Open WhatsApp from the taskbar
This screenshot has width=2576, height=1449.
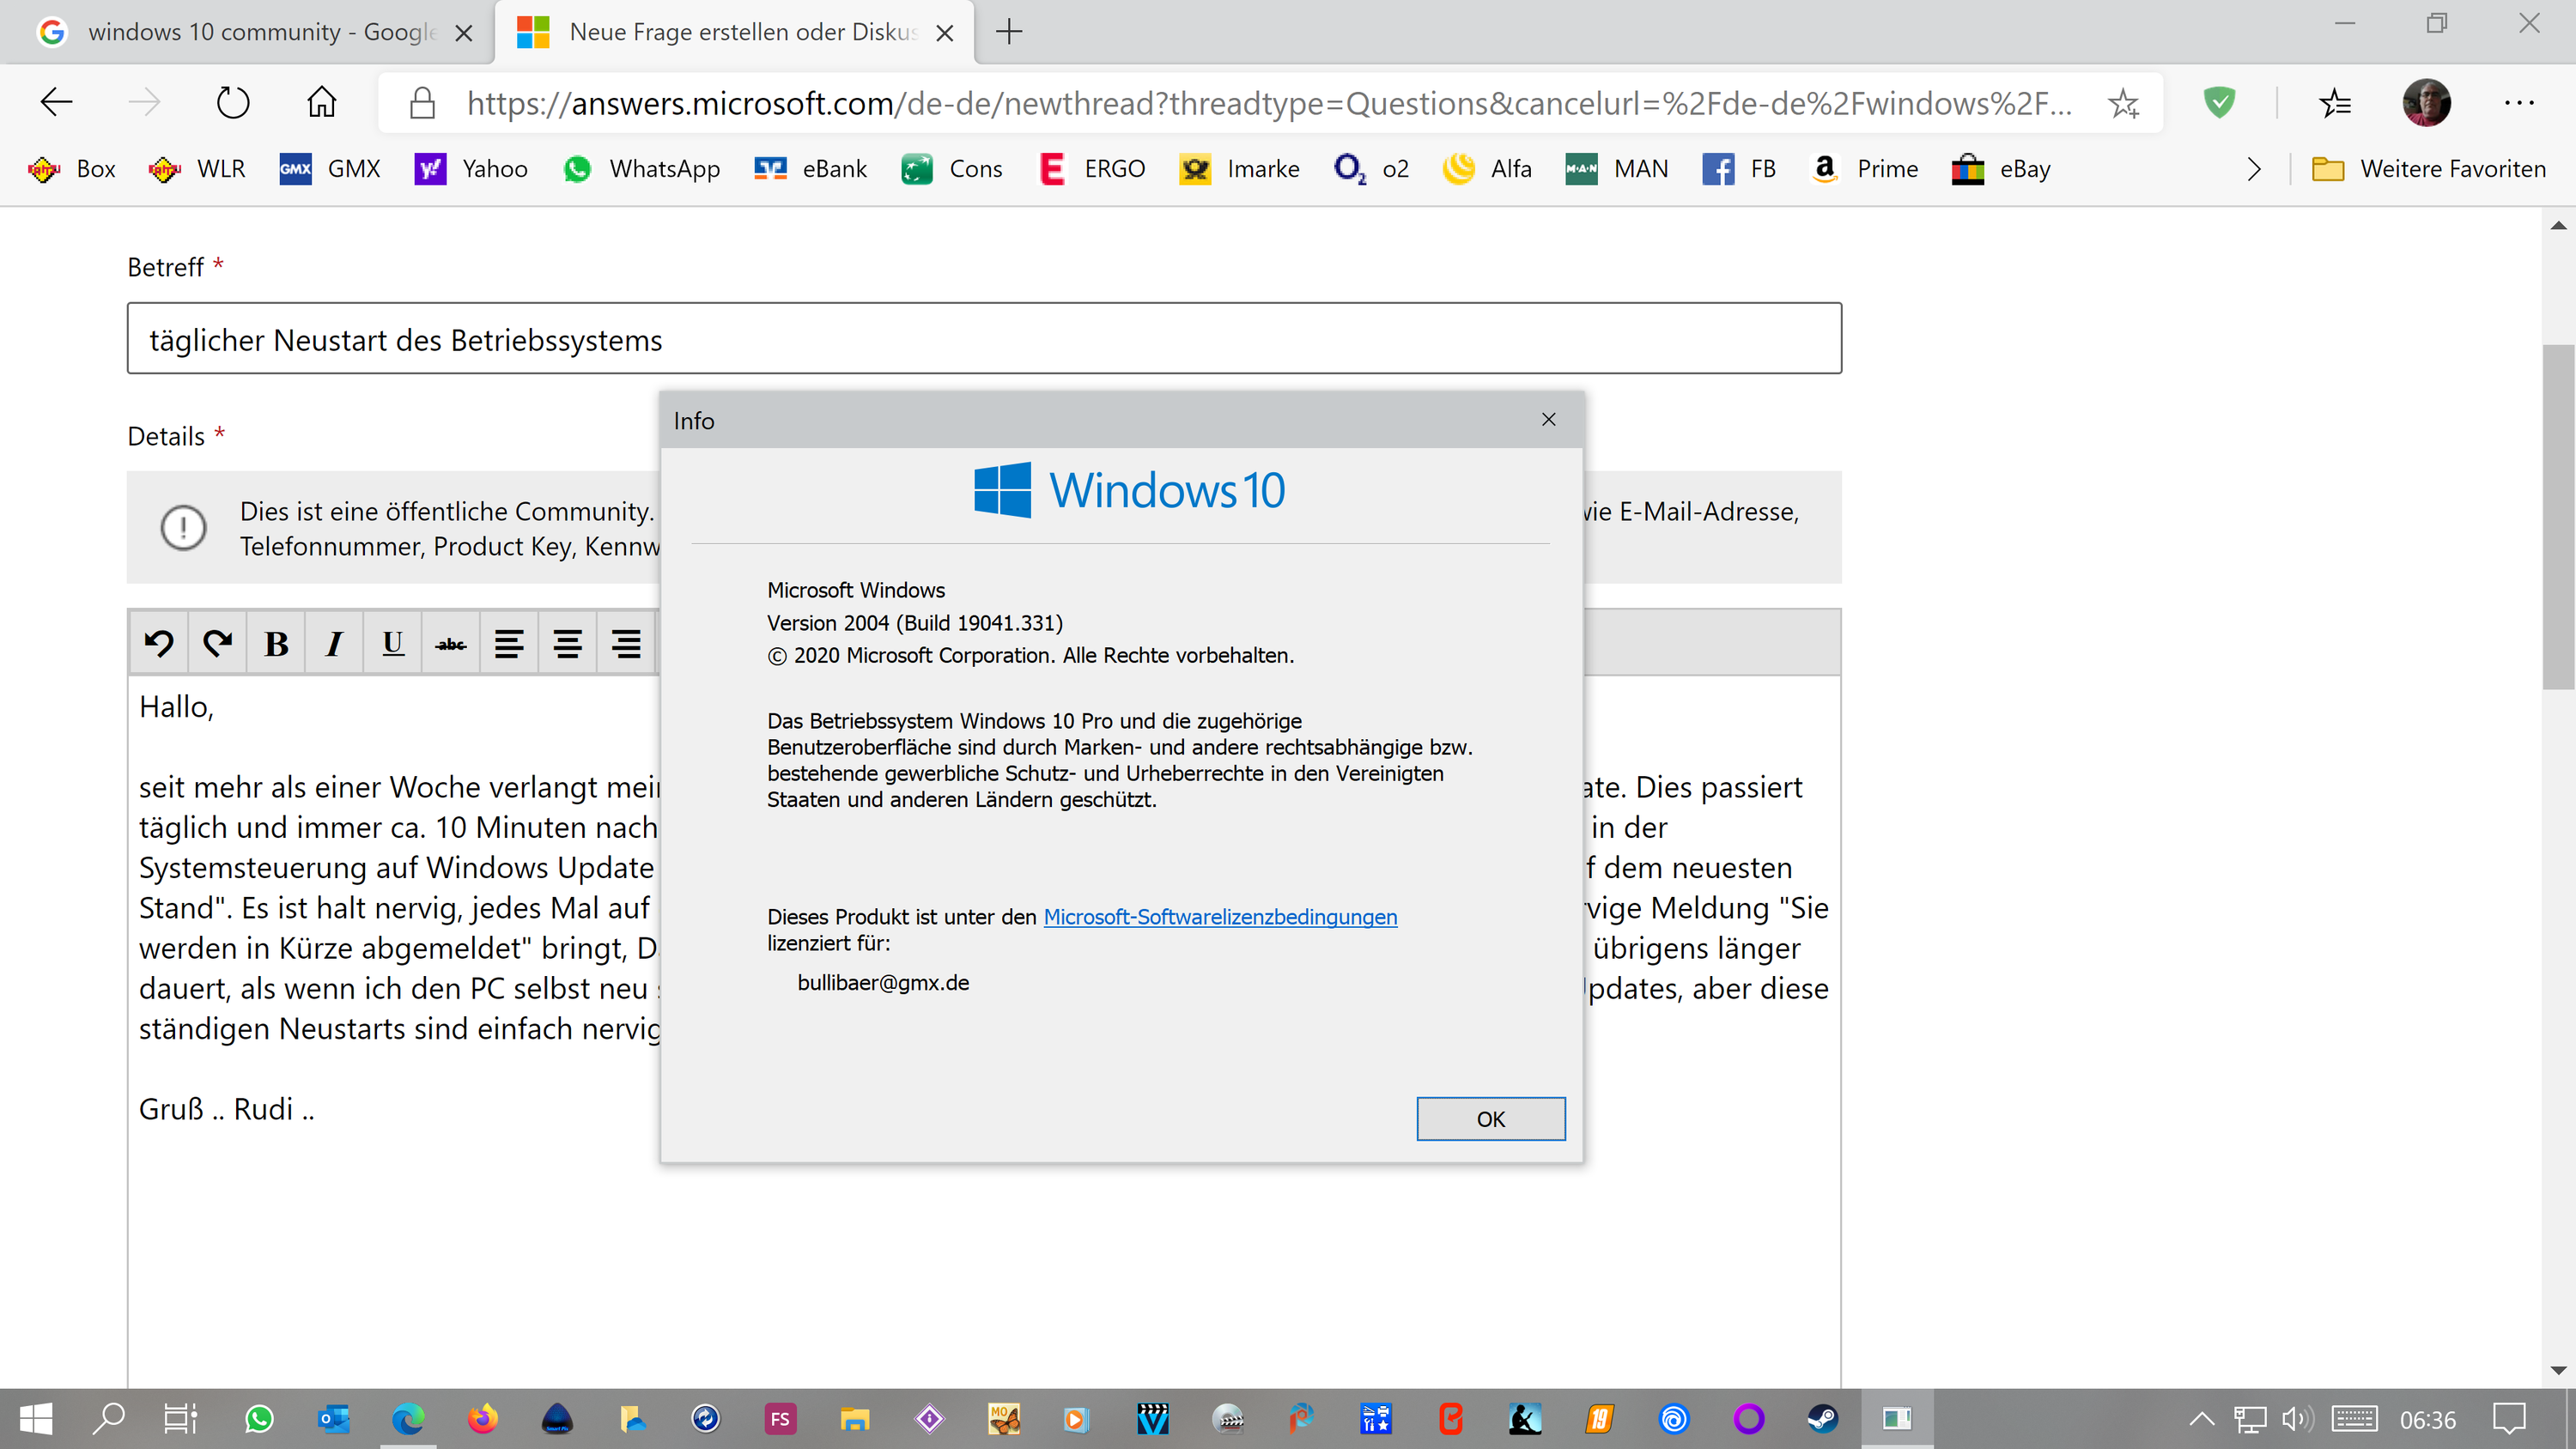[x=259, y=1418]
